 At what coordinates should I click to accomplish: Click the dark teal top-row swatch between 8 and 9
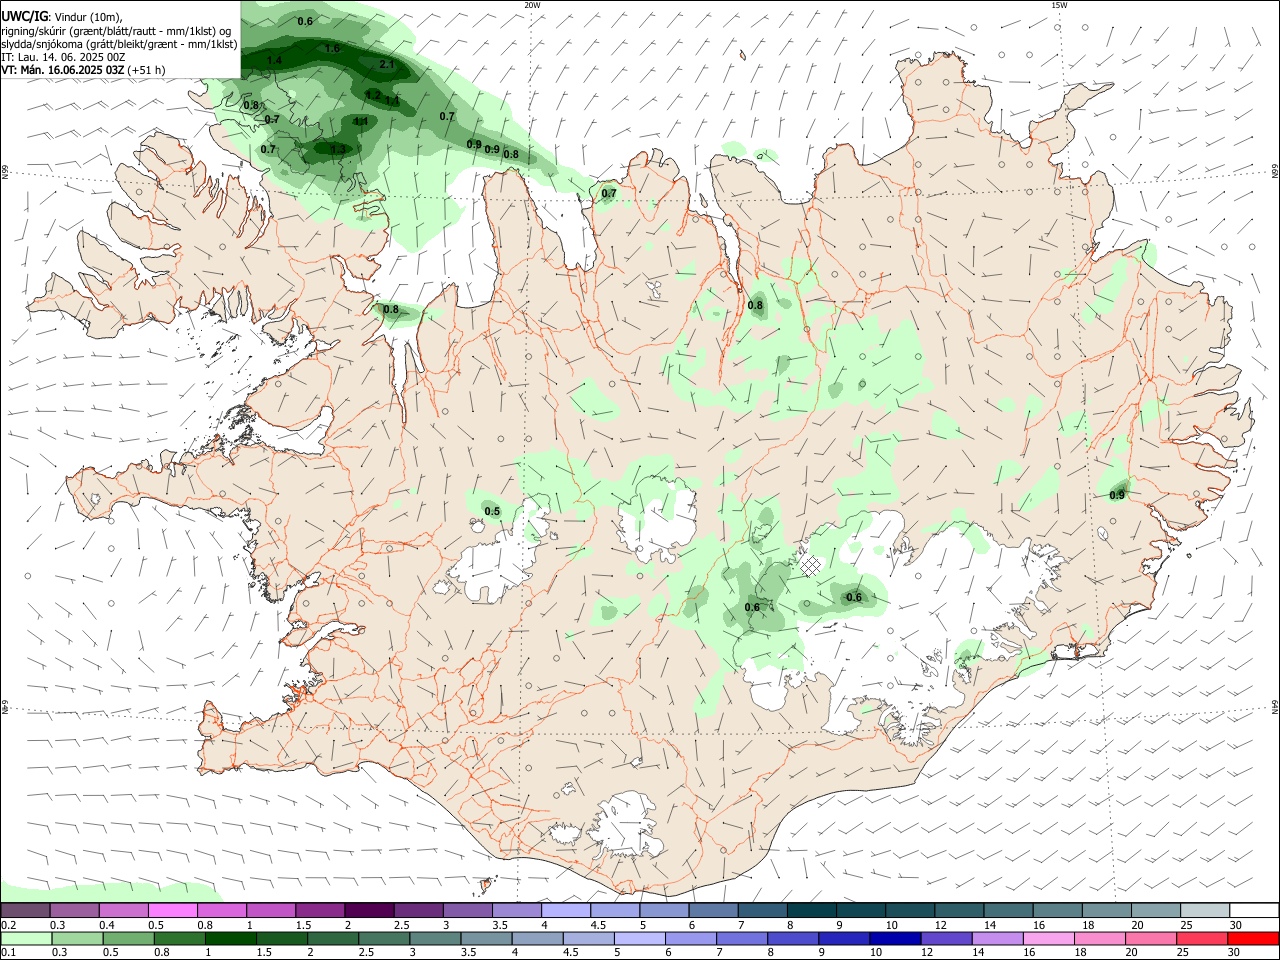[812, 911]
